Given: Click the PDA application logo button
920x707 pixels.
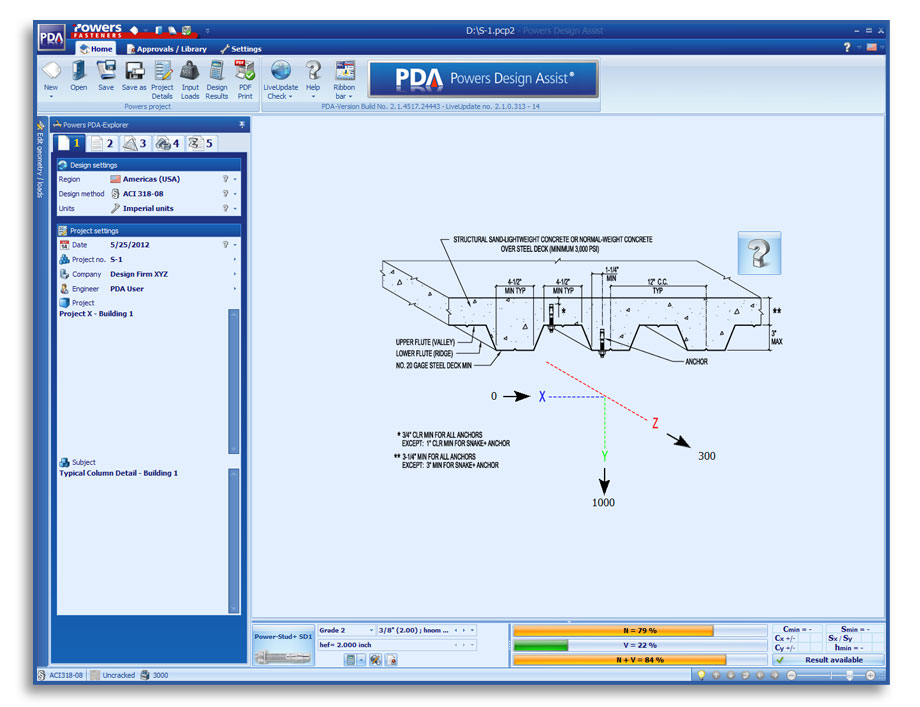Looking at the screenshot, I should pos(52,38).
